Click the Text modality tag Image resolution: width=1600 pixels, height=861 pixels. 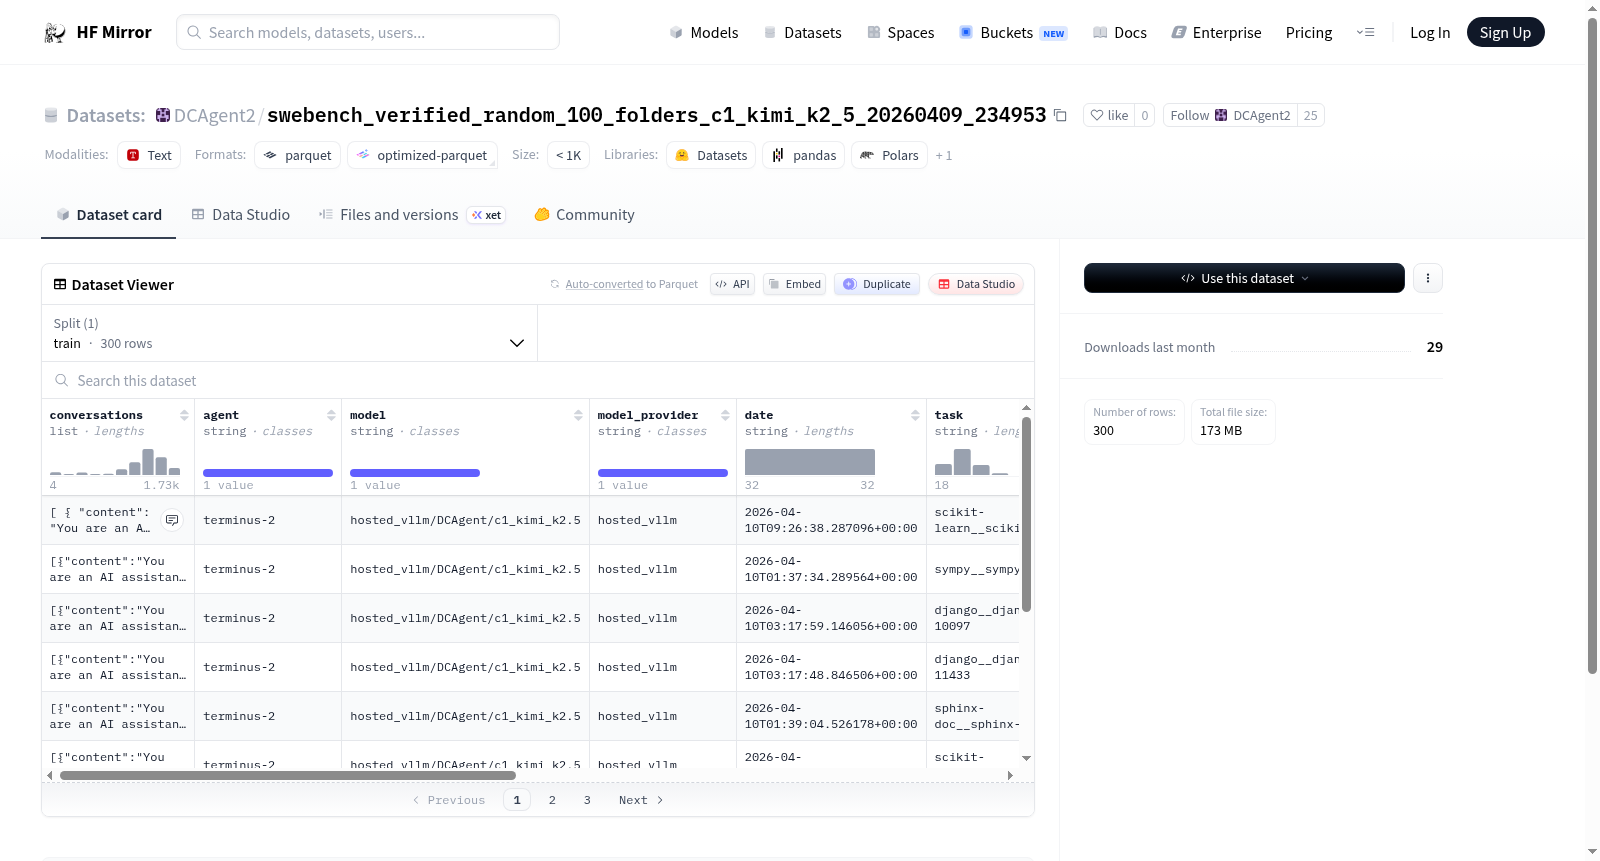tap(149, 155)
